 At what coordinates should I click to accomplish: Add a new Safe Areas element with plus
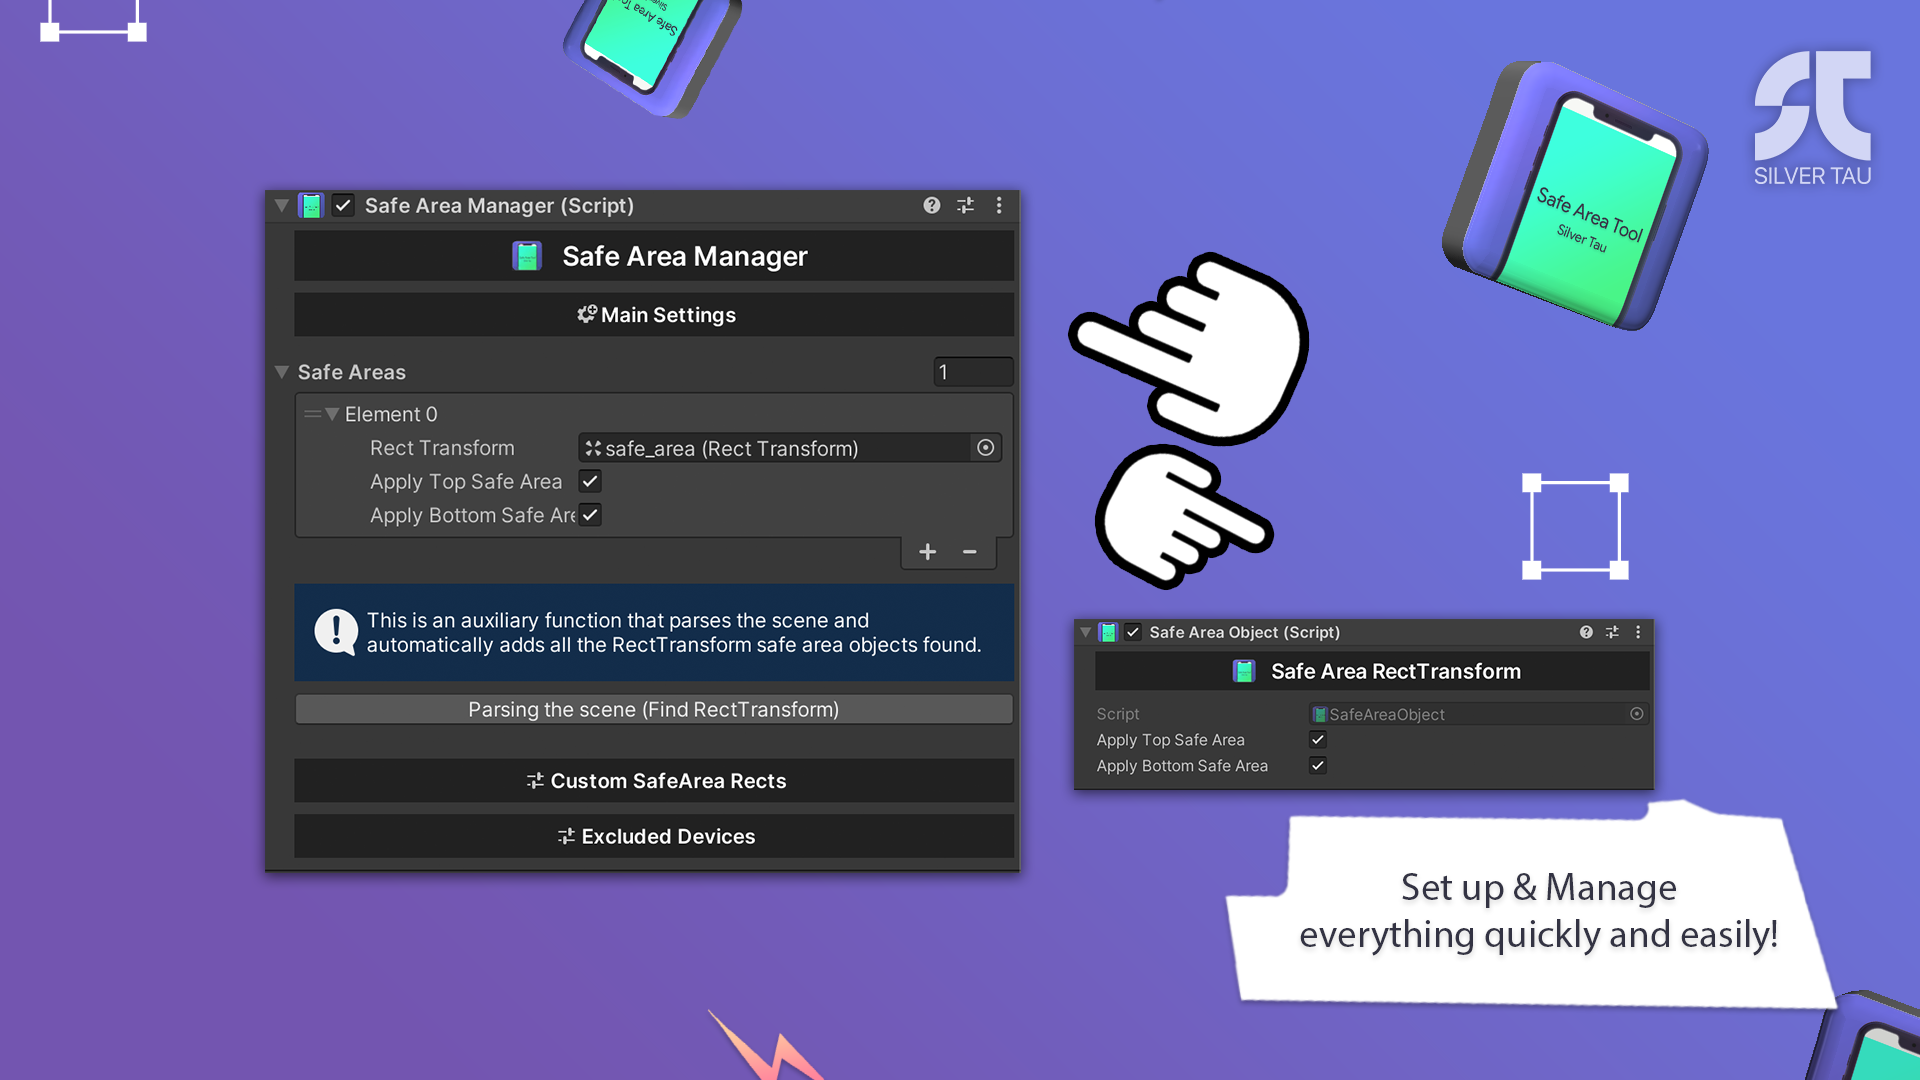927,552
